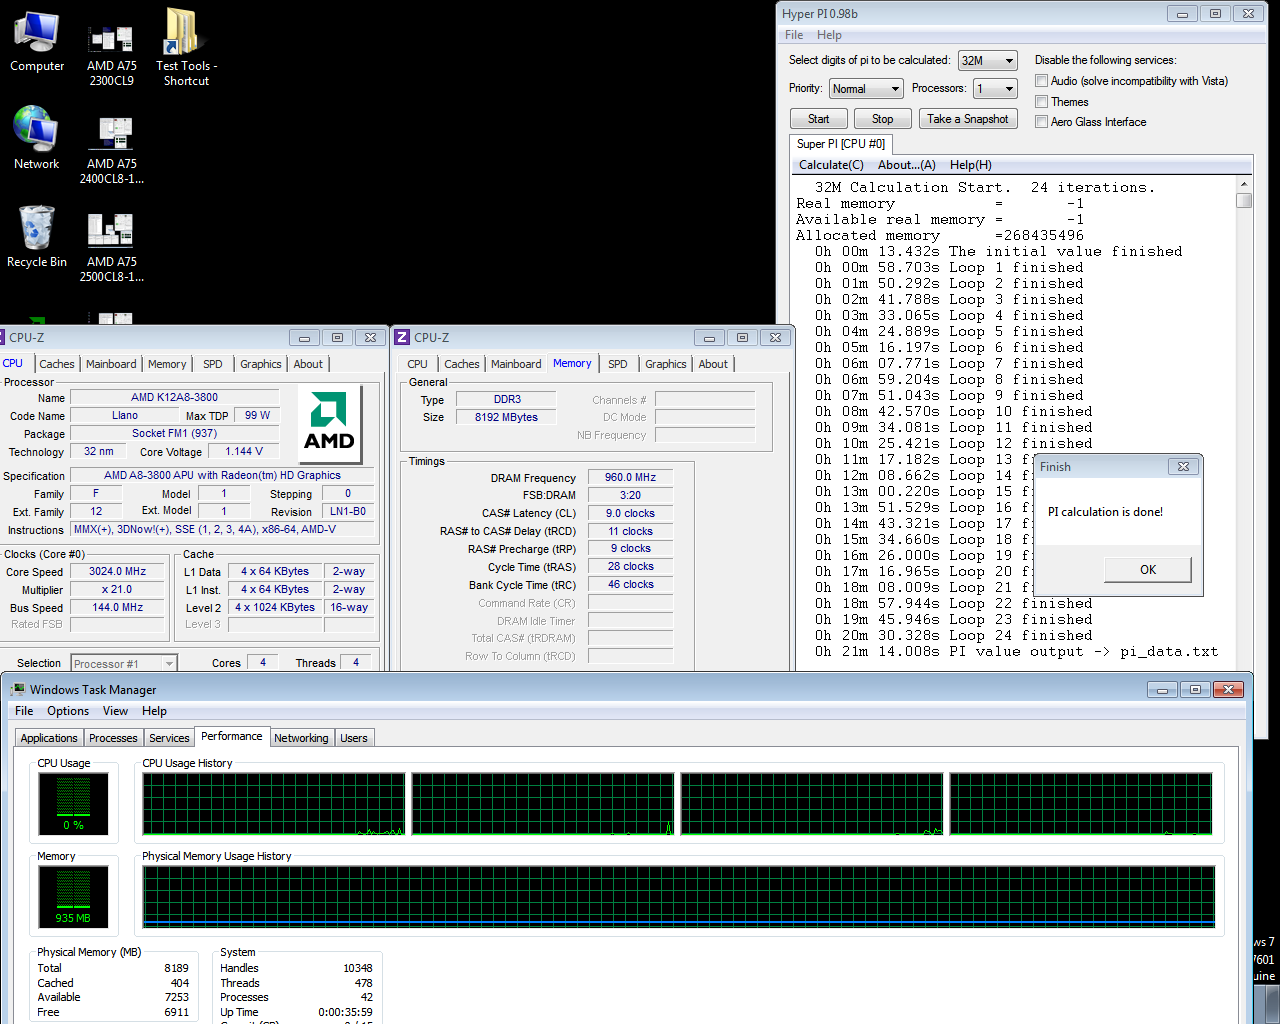Click Take a Snapshot button

[x=967, y=119]
